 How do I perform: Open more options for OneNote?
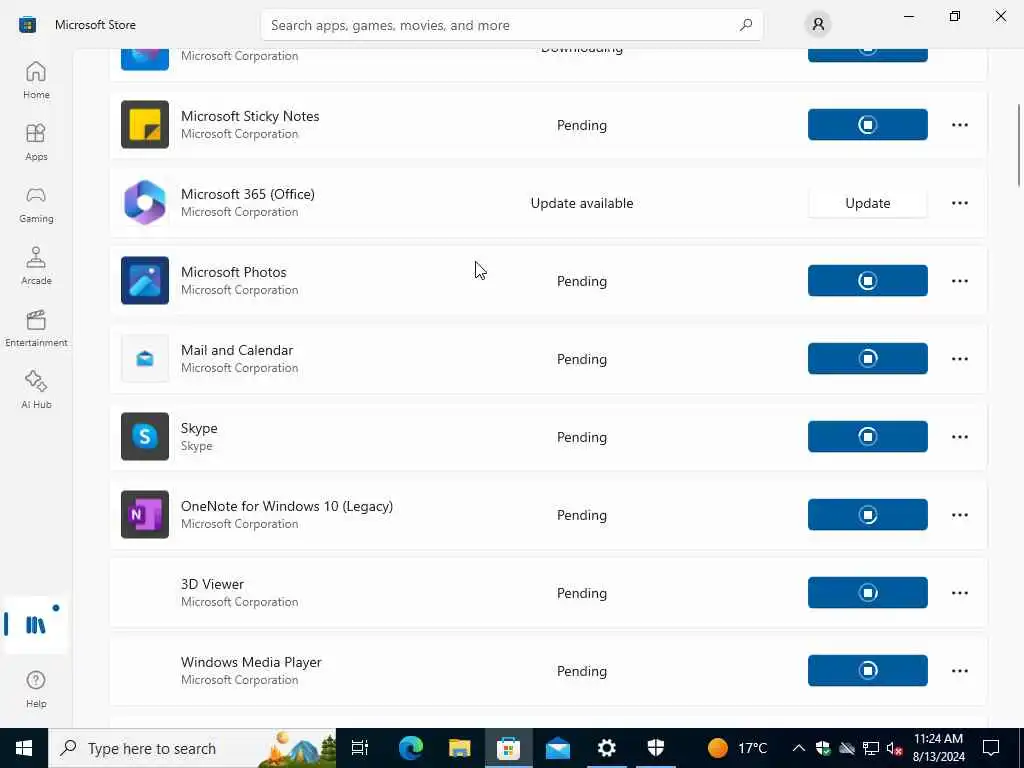click(959, 515)
